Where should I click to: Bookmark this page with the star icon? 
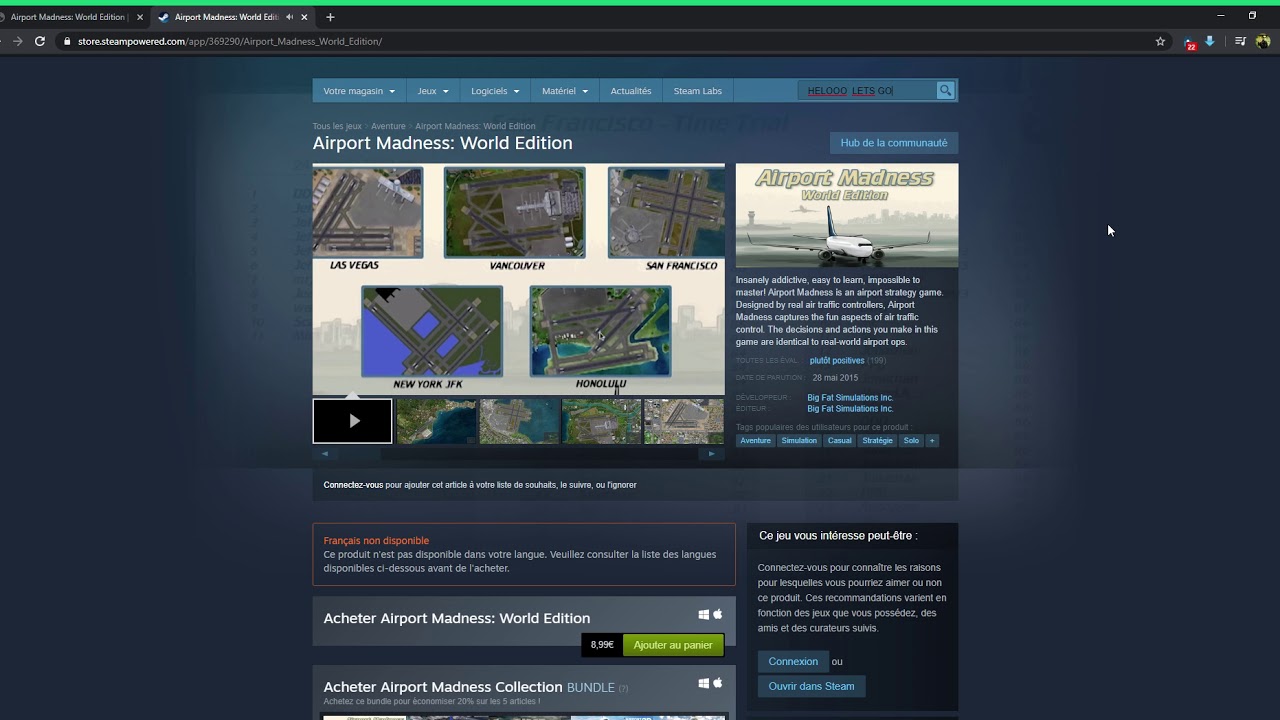tap(1160, 41)
